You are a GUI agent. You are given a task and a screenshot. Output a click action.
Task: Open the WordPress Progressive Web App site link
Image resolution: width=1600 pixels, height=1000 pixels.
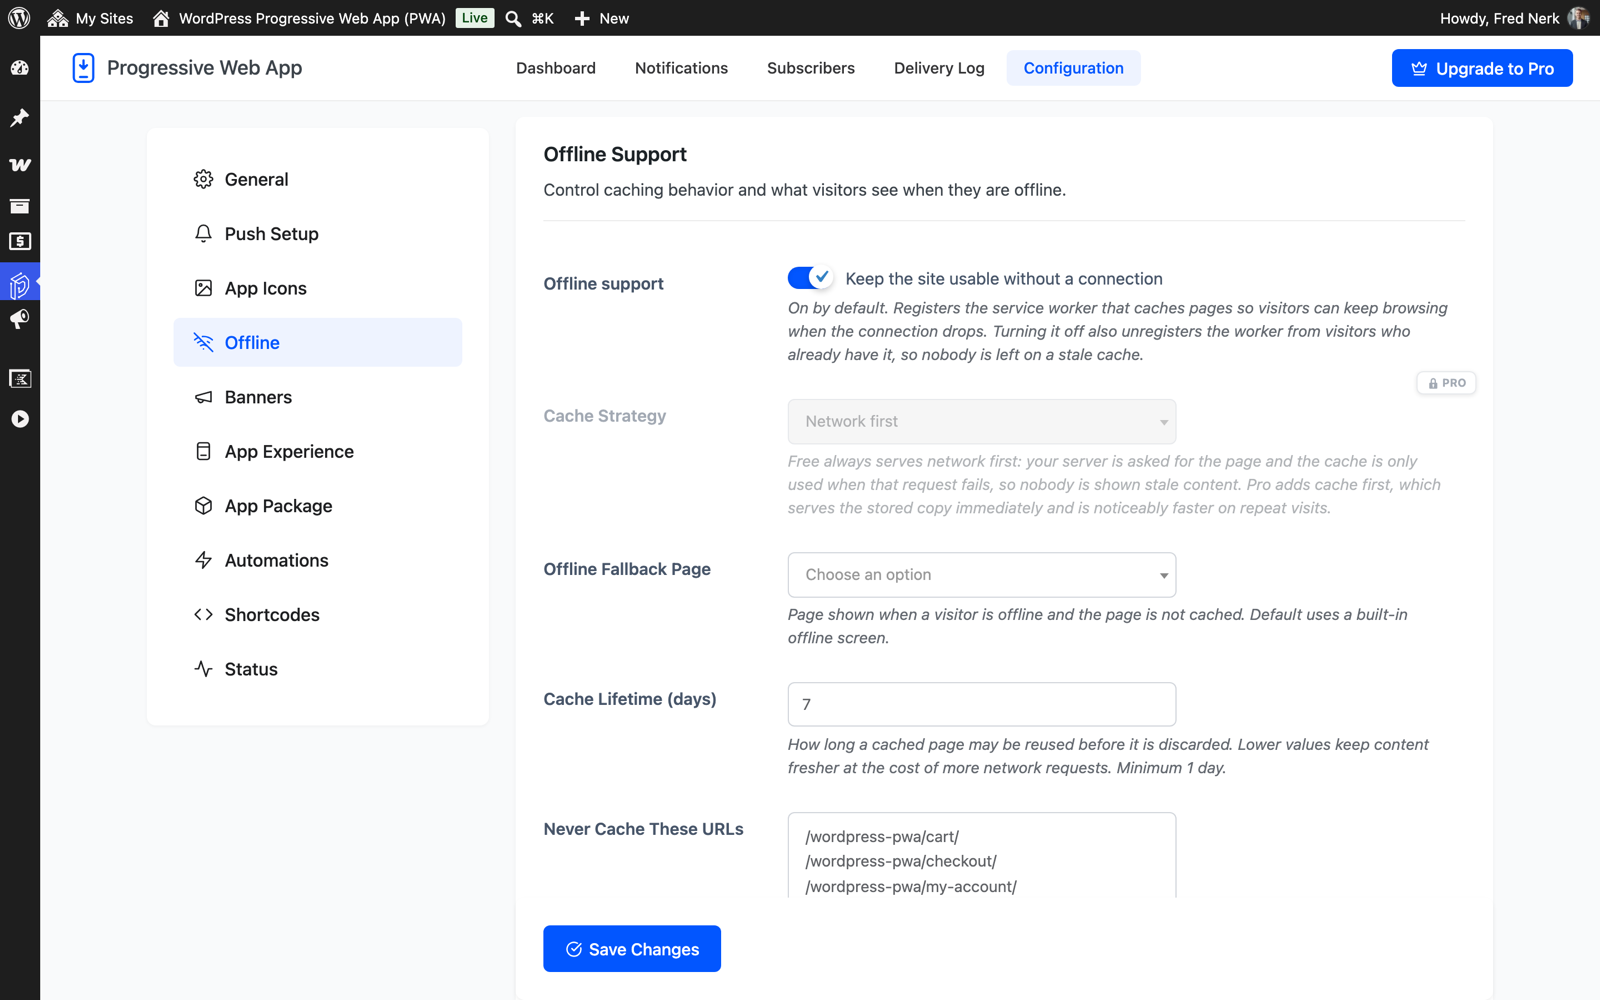(299, 18)
